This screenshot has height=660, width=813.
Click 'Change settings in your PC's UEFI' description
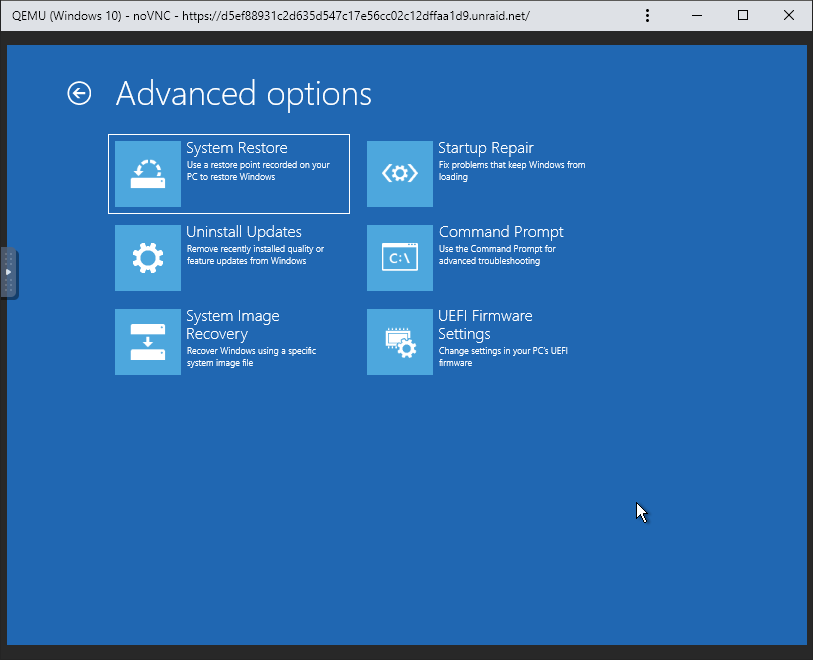coord(503,357)
